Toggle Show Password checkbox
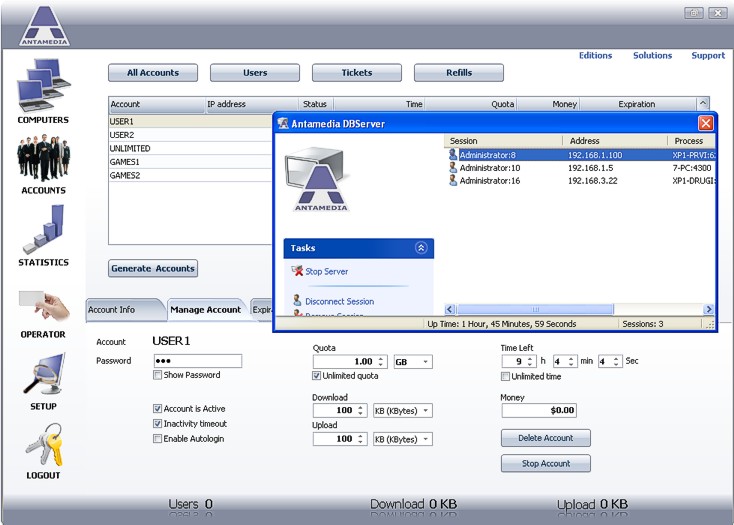This screenshot has width=734, height=525. (x=158, y=375)
